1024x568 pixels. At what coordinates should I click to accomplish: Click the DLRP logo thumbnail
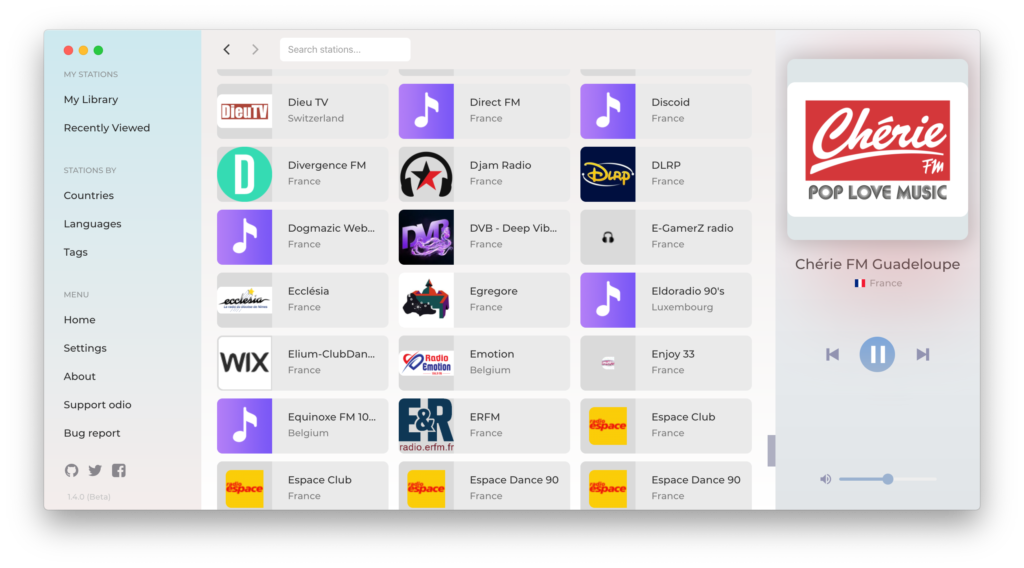[x=607, y=174]
